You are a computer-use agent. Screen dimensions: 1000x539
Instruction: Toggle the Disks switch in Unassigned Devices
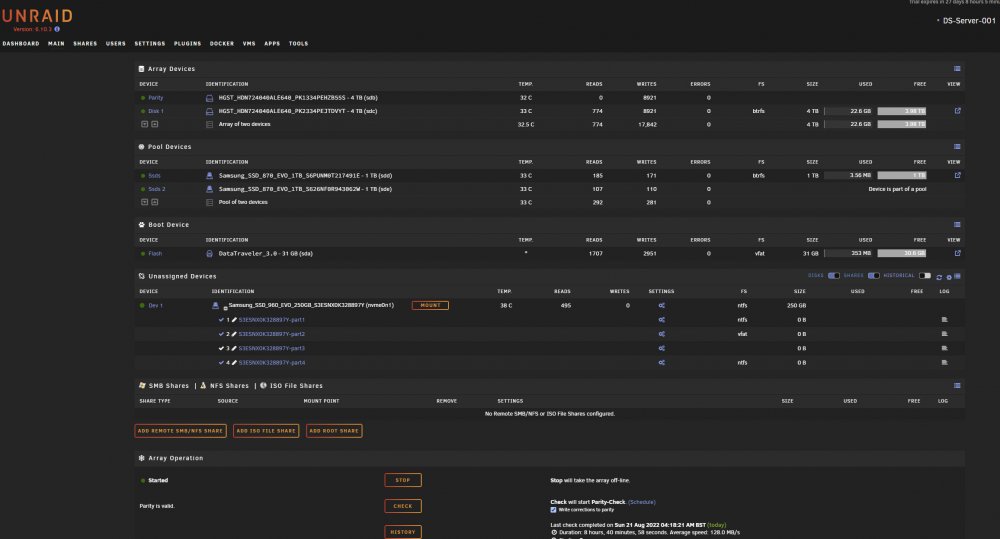[834, 276]
